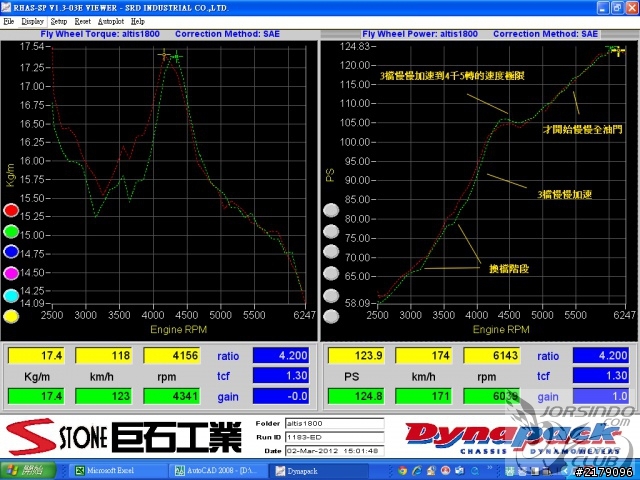
Task: Toggle the green run indicator, torque graph
Action: point(11,231)
